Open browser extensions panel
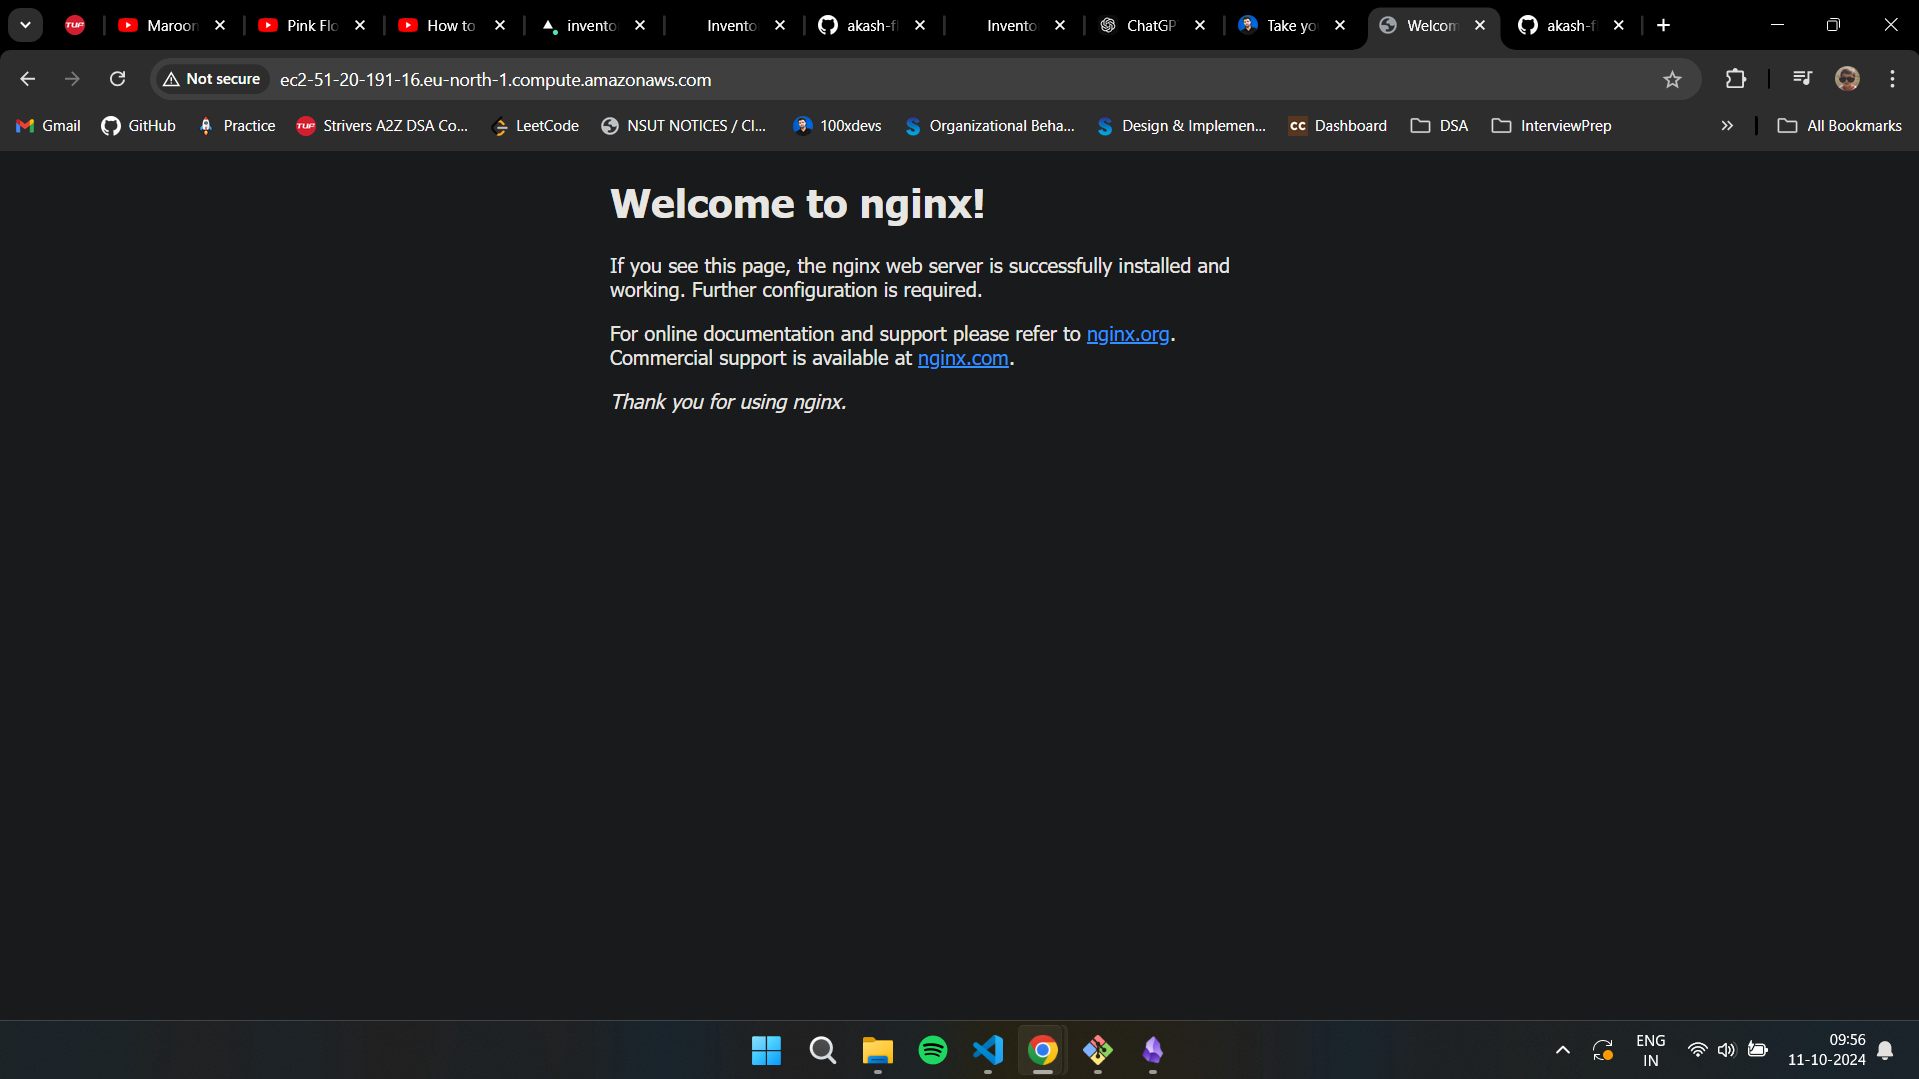The image size is (1919, 1079). point(1737,79)
